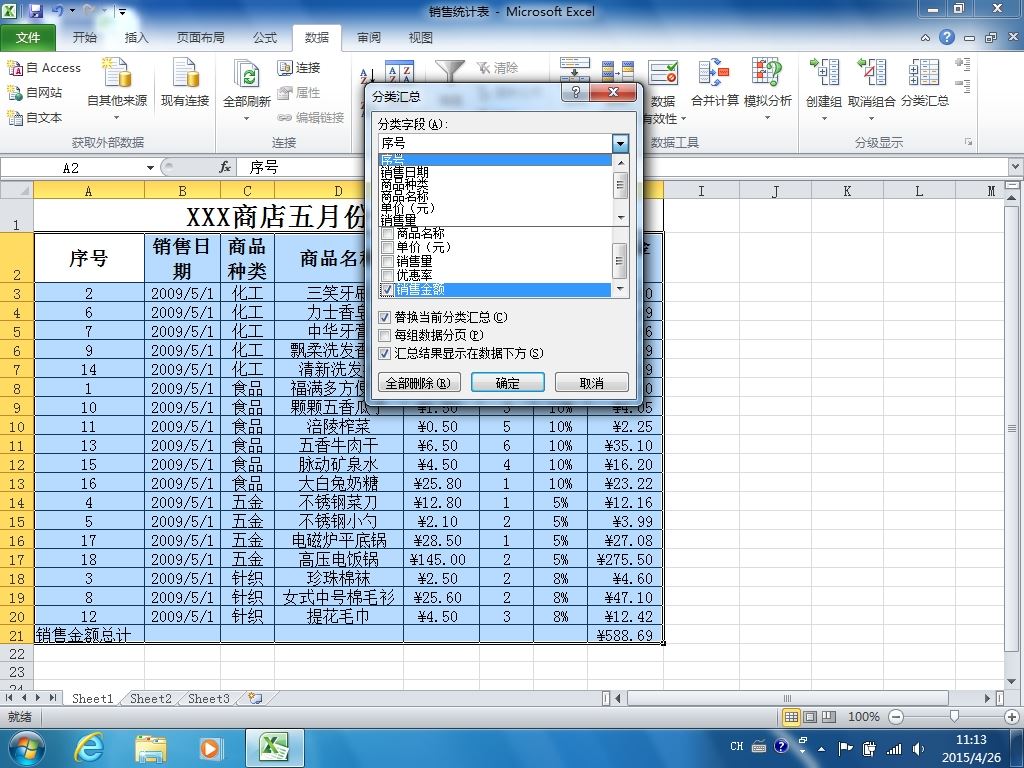Click the 自 Access import icon

[x=14, y=67]
